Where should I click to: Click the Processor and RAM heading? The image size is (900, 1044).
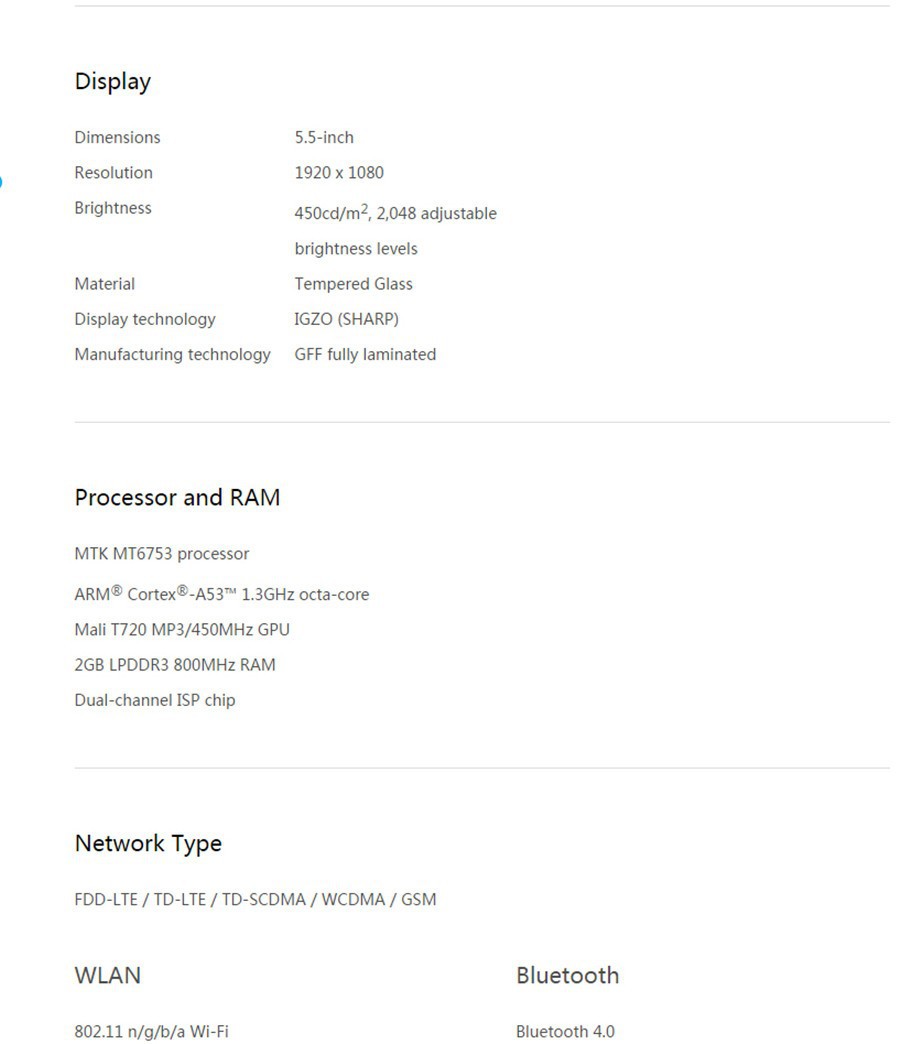(177, 498)
